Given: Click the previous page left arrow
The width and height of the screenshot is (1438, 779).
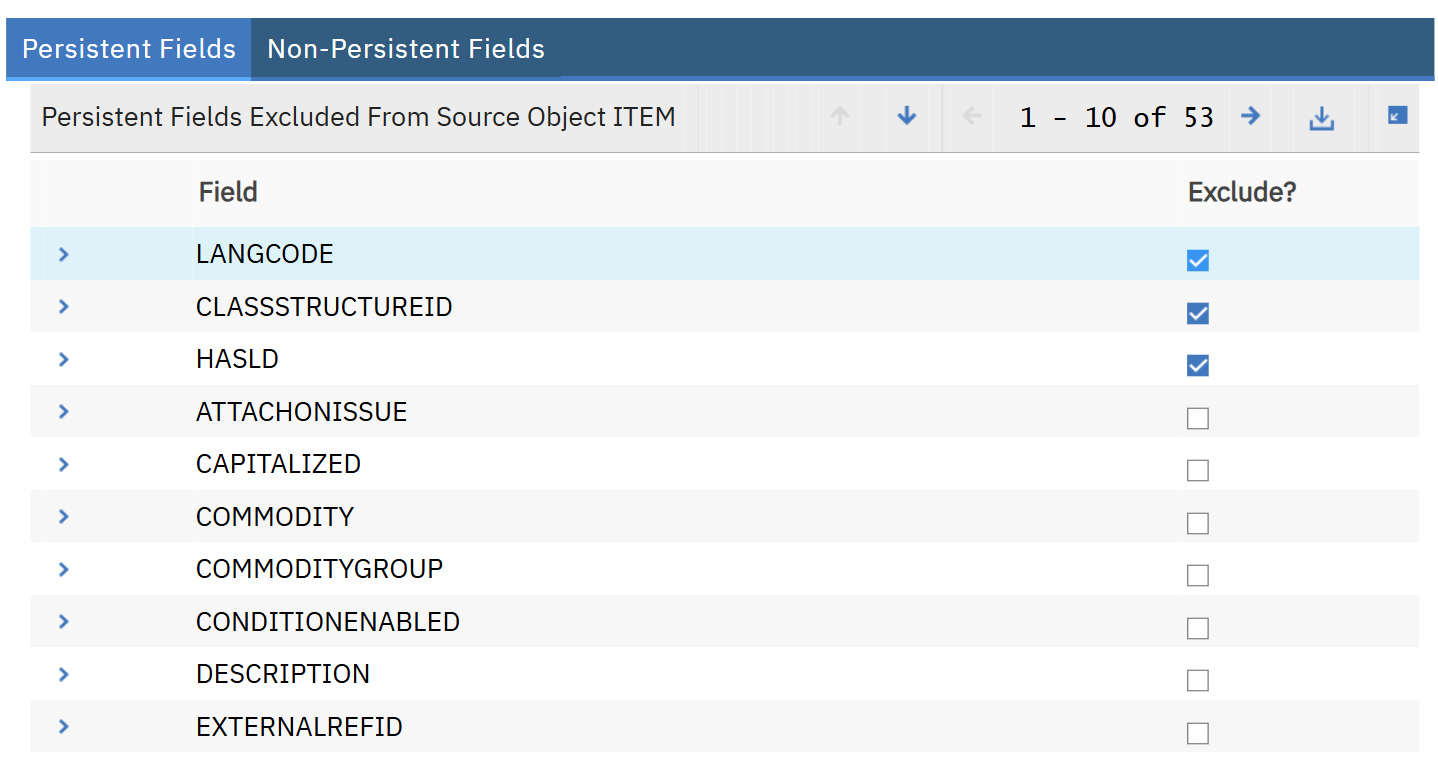Looking at the screenshot, I should [x=971, y=117].
